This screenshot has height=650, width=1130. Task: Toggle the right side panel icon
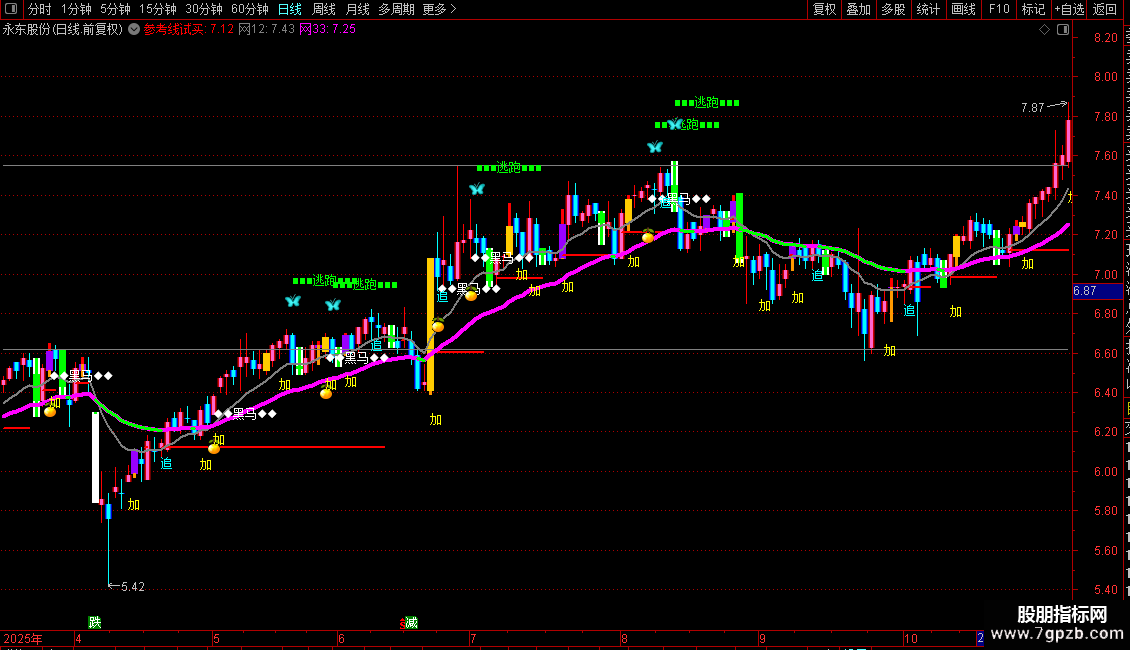[x=1063, y=30]
